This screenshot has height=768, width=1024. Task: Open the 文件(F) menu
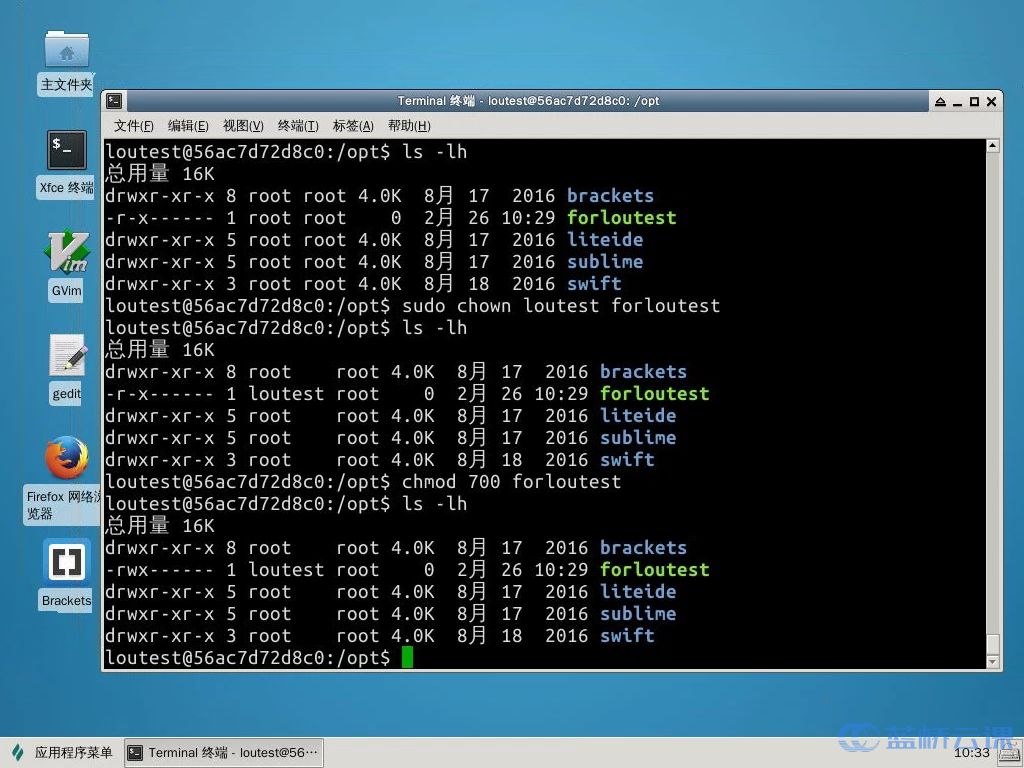click(x=134, y=126)
